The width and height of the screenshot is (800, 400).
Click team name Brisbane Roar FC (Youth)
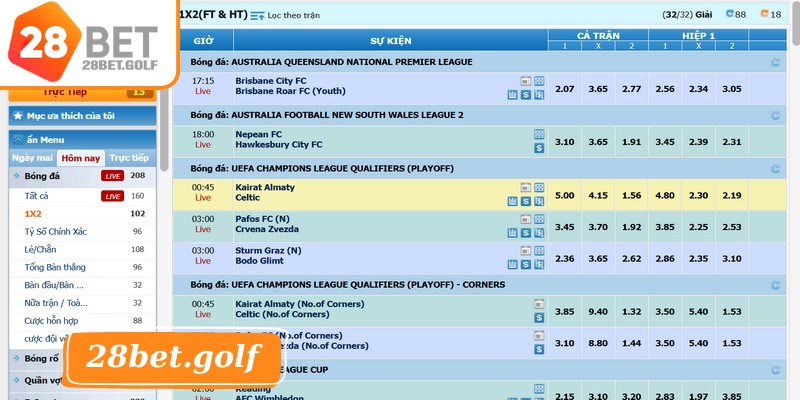point(290,91)
